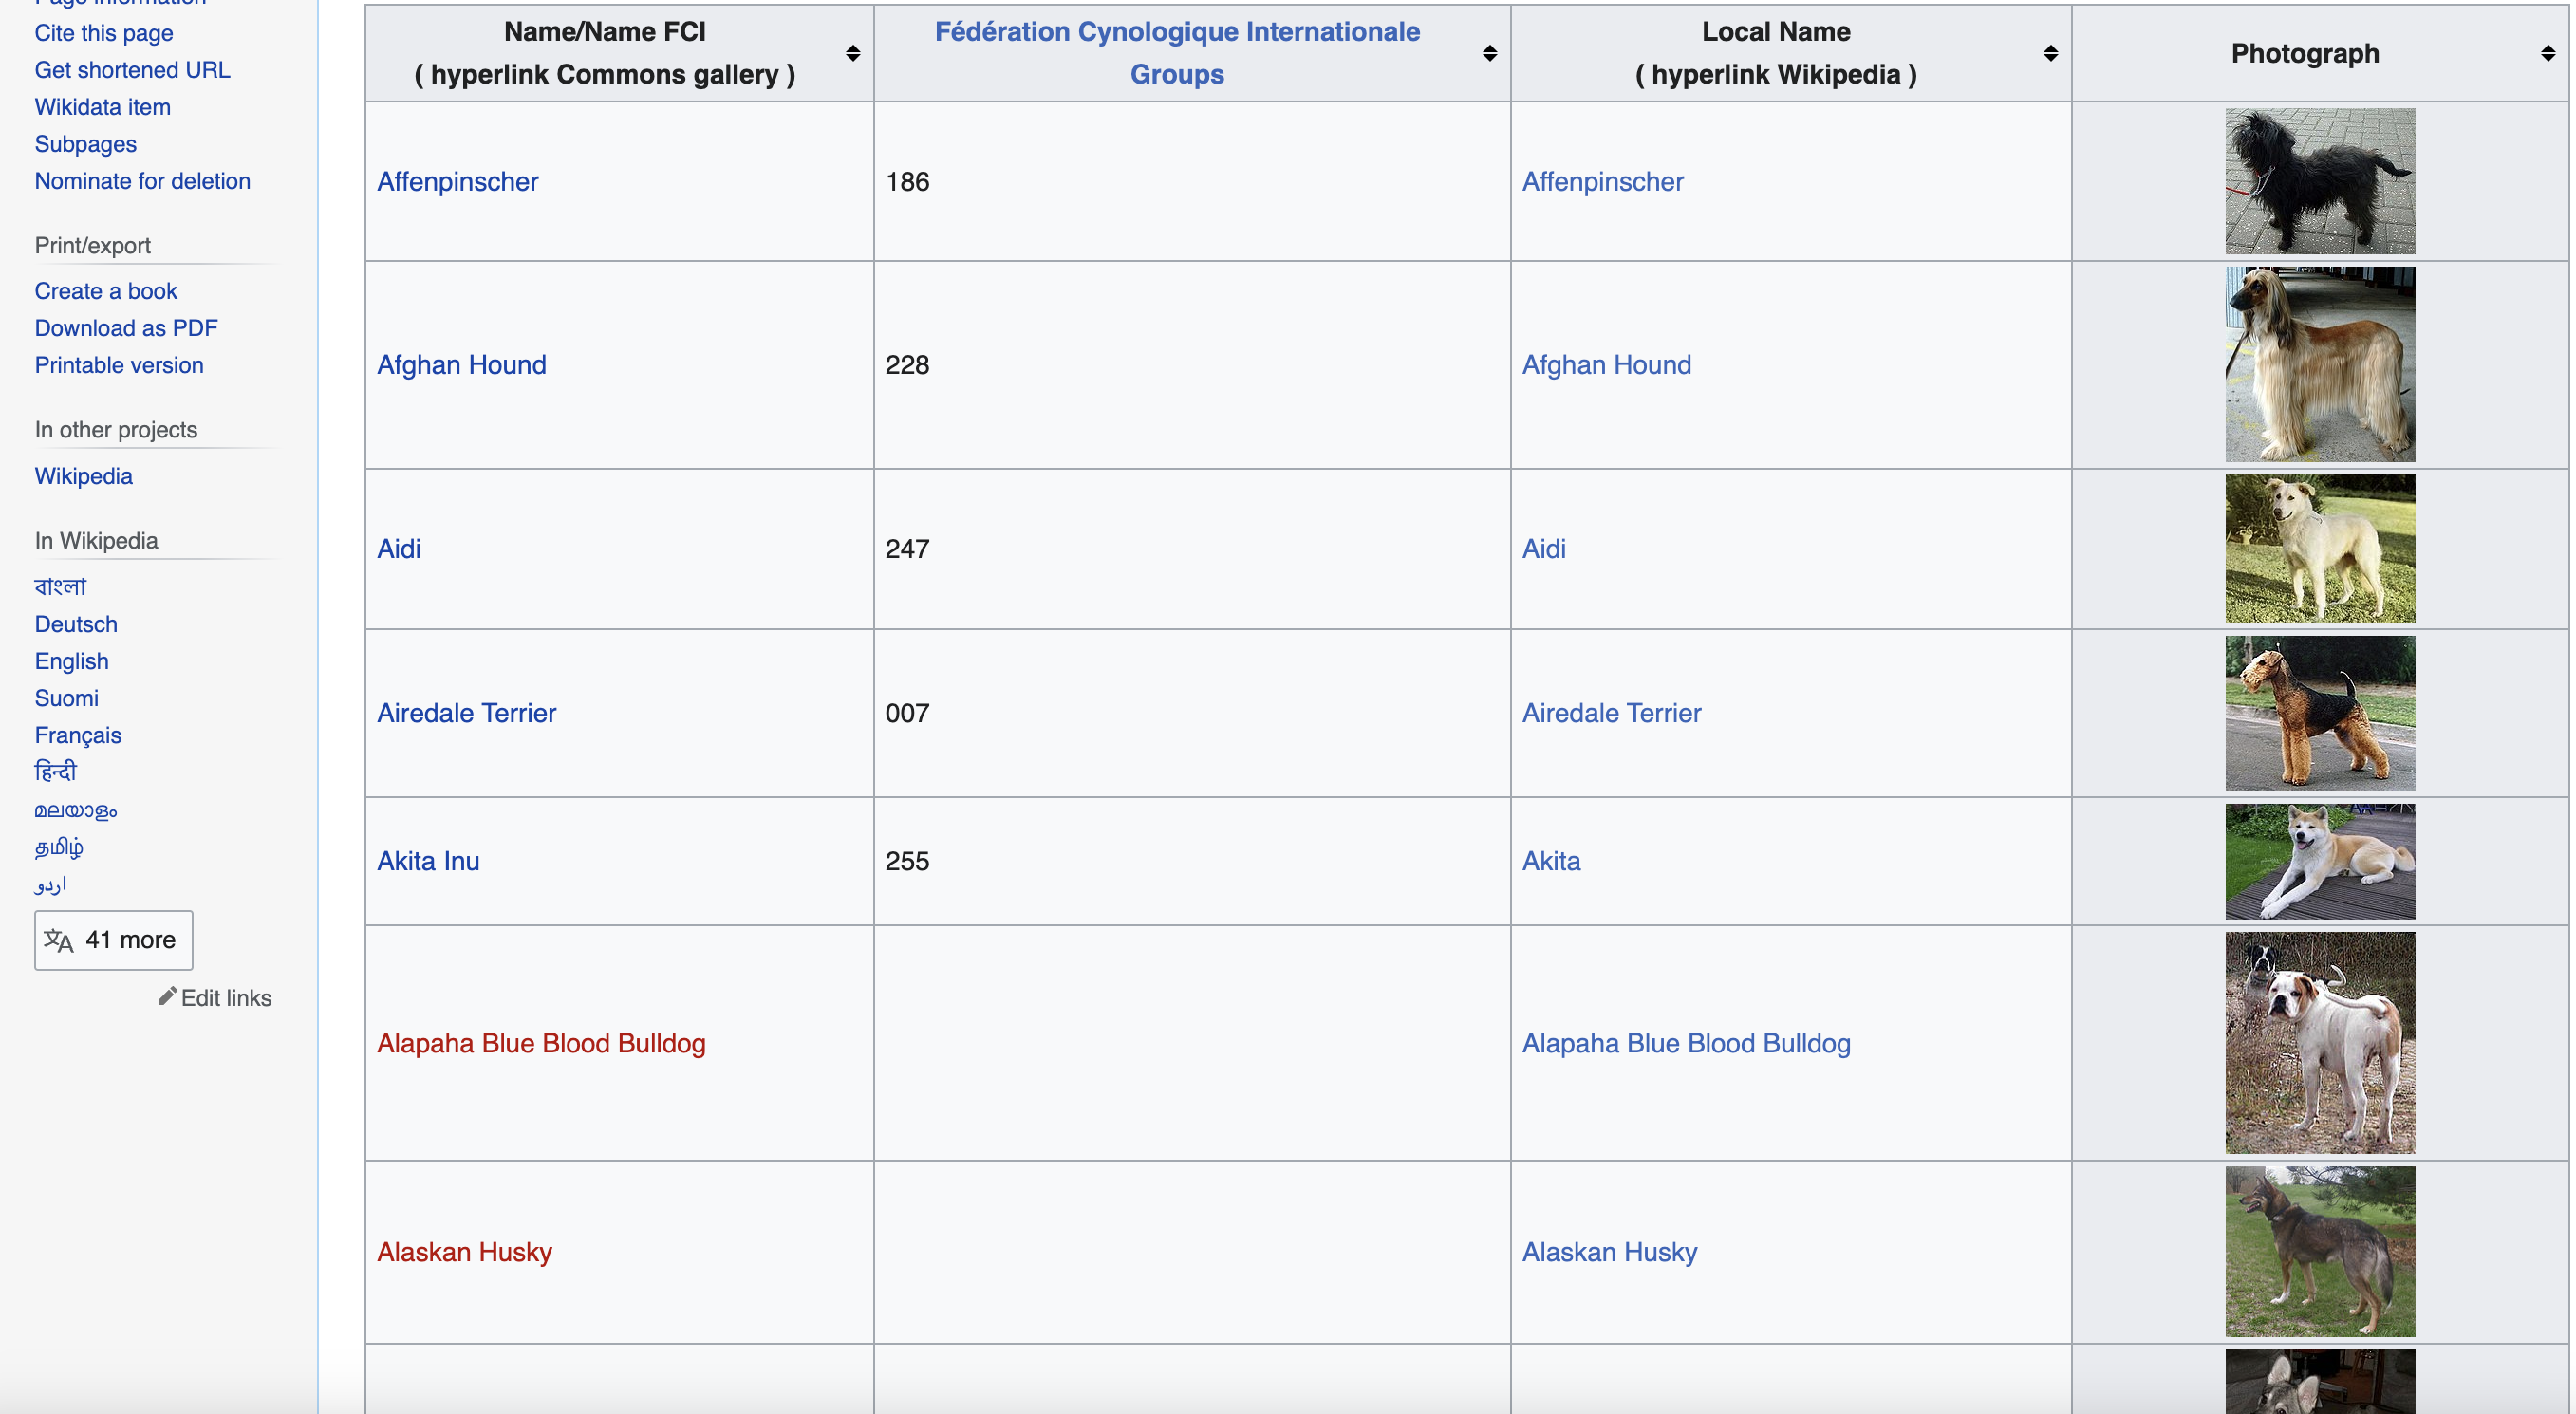Sort by Fédération Cynologique Internationale Groups arrows
The width and height of the screenshot is (2576, 1414).
1490,53
